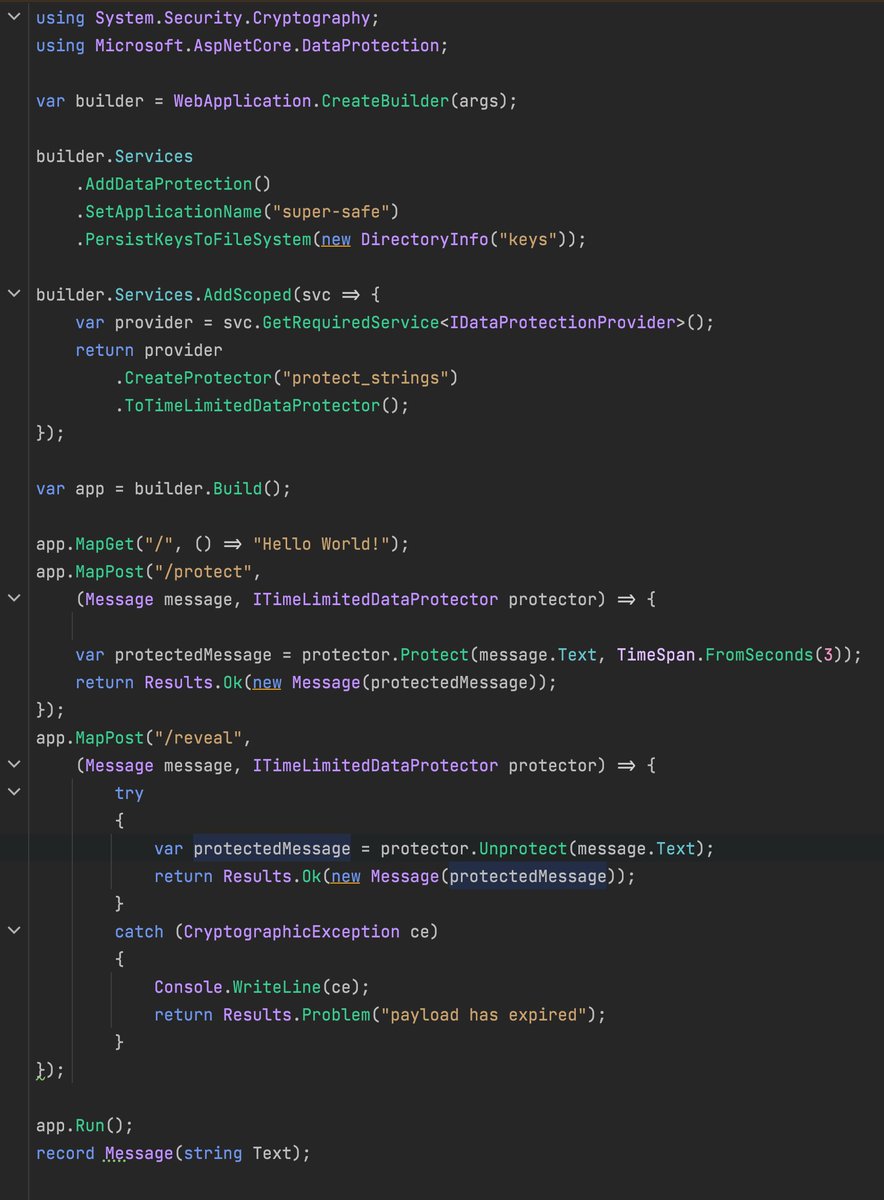Click the GetRequiredService method
884x1200 pixels.
350,322
